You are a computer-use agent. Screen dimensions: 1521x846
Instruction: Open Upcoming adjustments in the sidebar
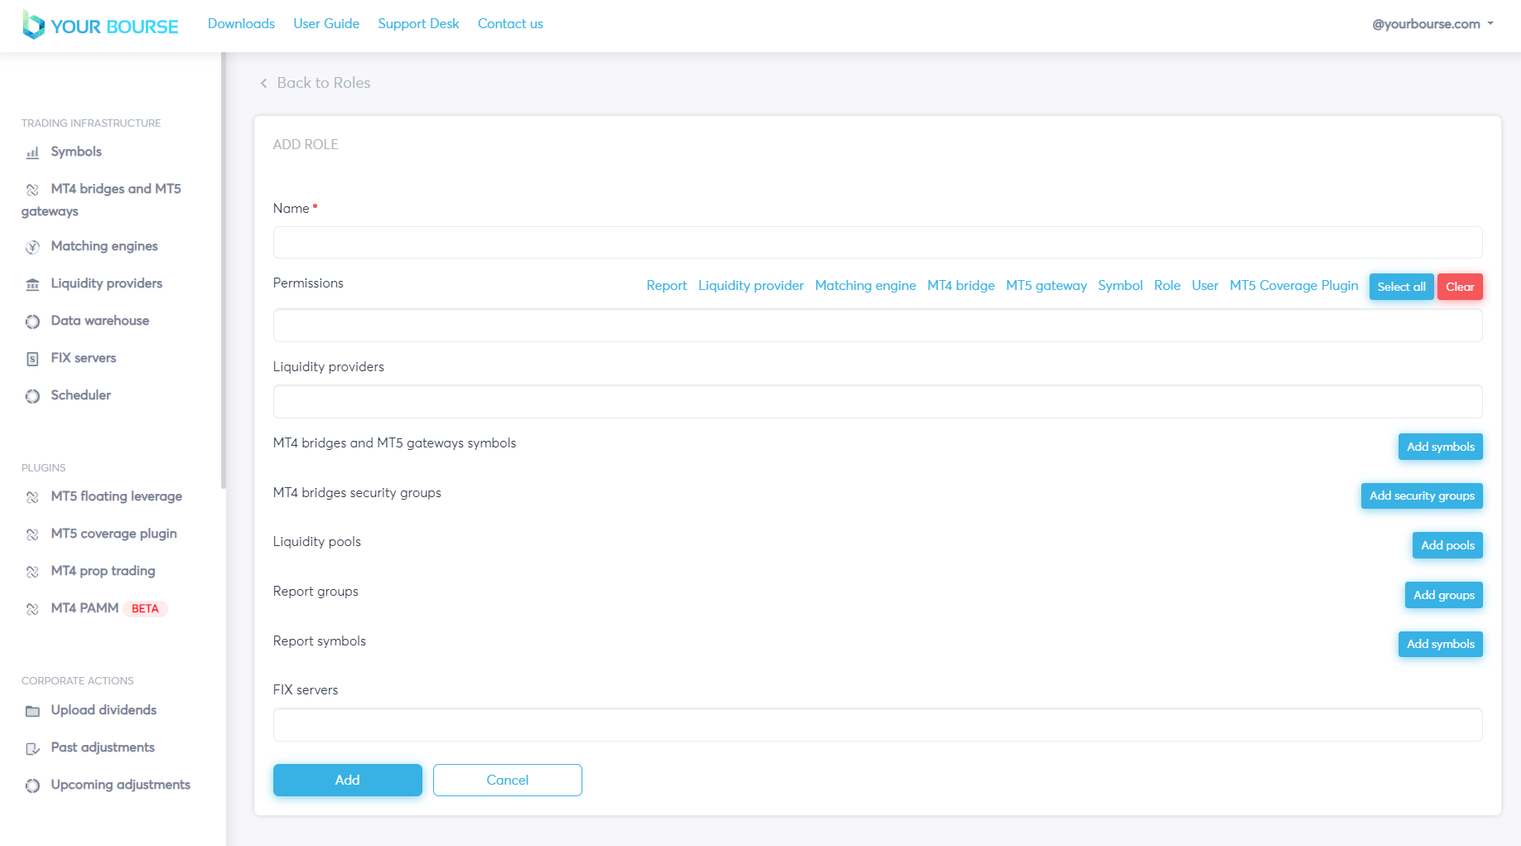click(120, 785)
